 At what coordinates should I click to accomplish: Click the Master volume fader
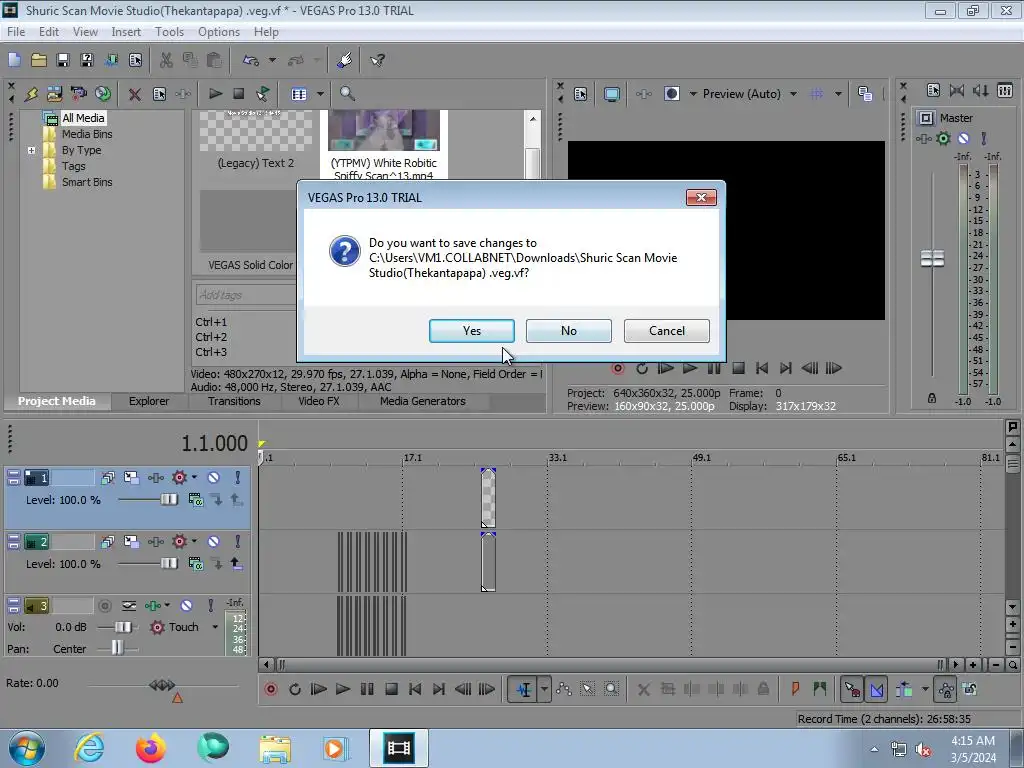(x=932, y=259)
